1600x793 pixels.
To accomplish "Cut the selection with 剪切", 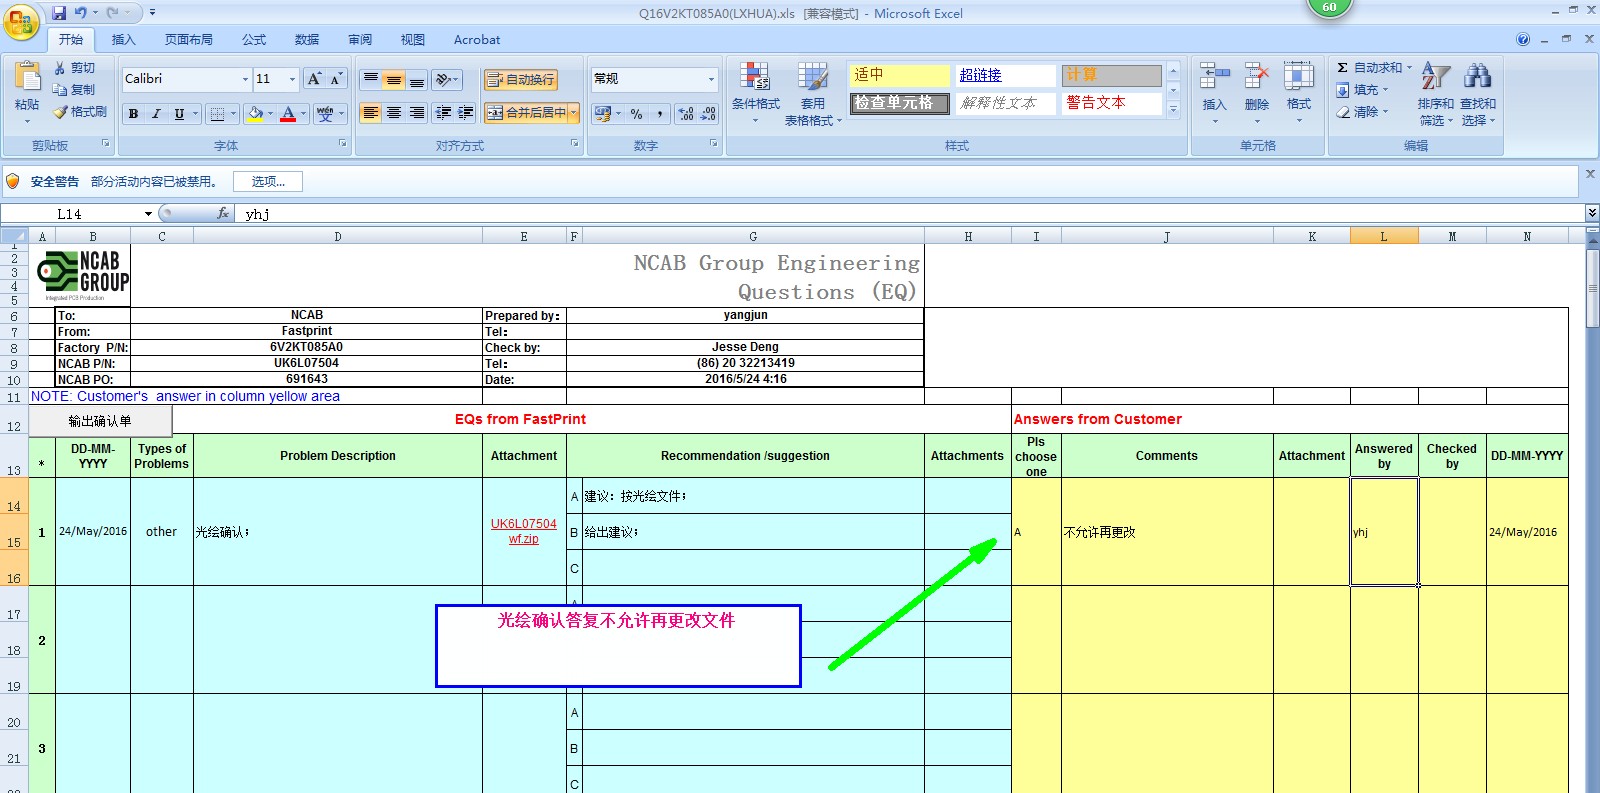I will 76,68.
